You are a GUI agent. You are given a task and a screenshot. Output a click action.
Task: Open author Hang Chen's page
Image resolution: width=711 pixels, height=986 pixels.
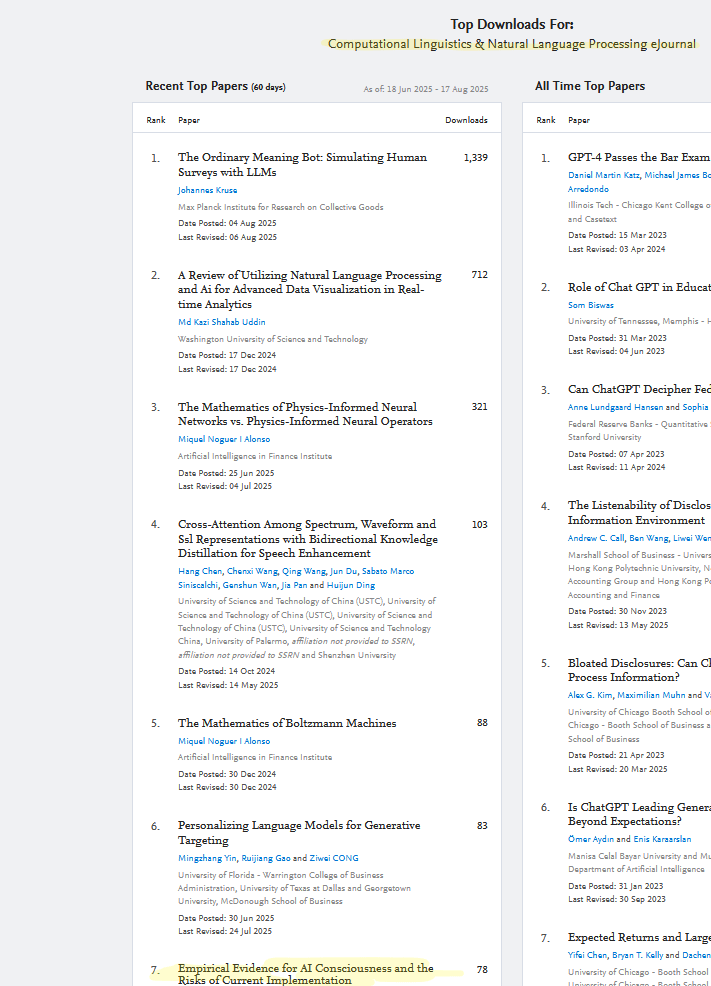pos(200,571)
